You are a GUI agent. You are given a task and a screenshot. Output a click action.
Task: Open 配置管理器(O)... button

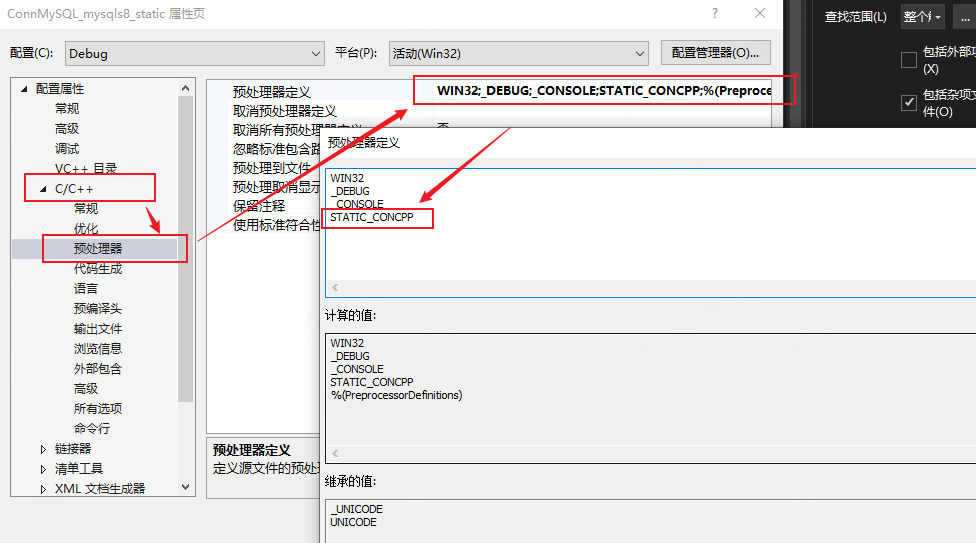[x=715, y=53]
